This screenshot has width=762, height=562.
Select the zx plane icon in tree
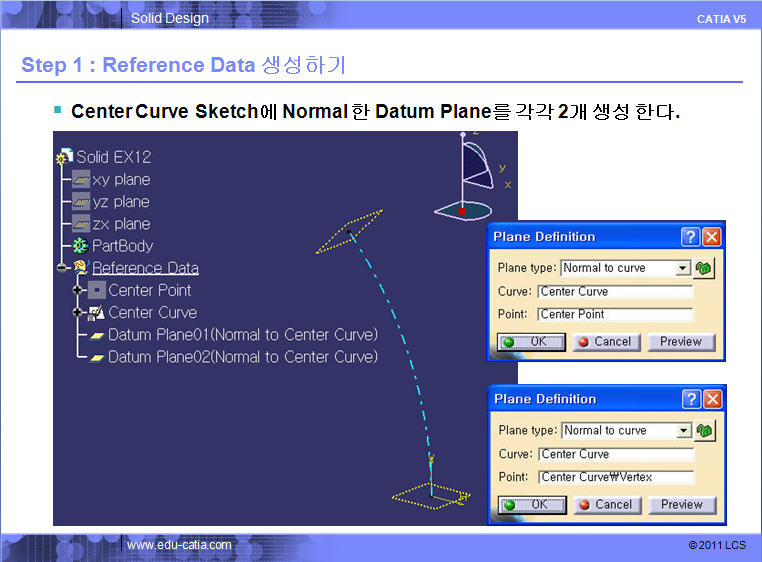(81, 224)
